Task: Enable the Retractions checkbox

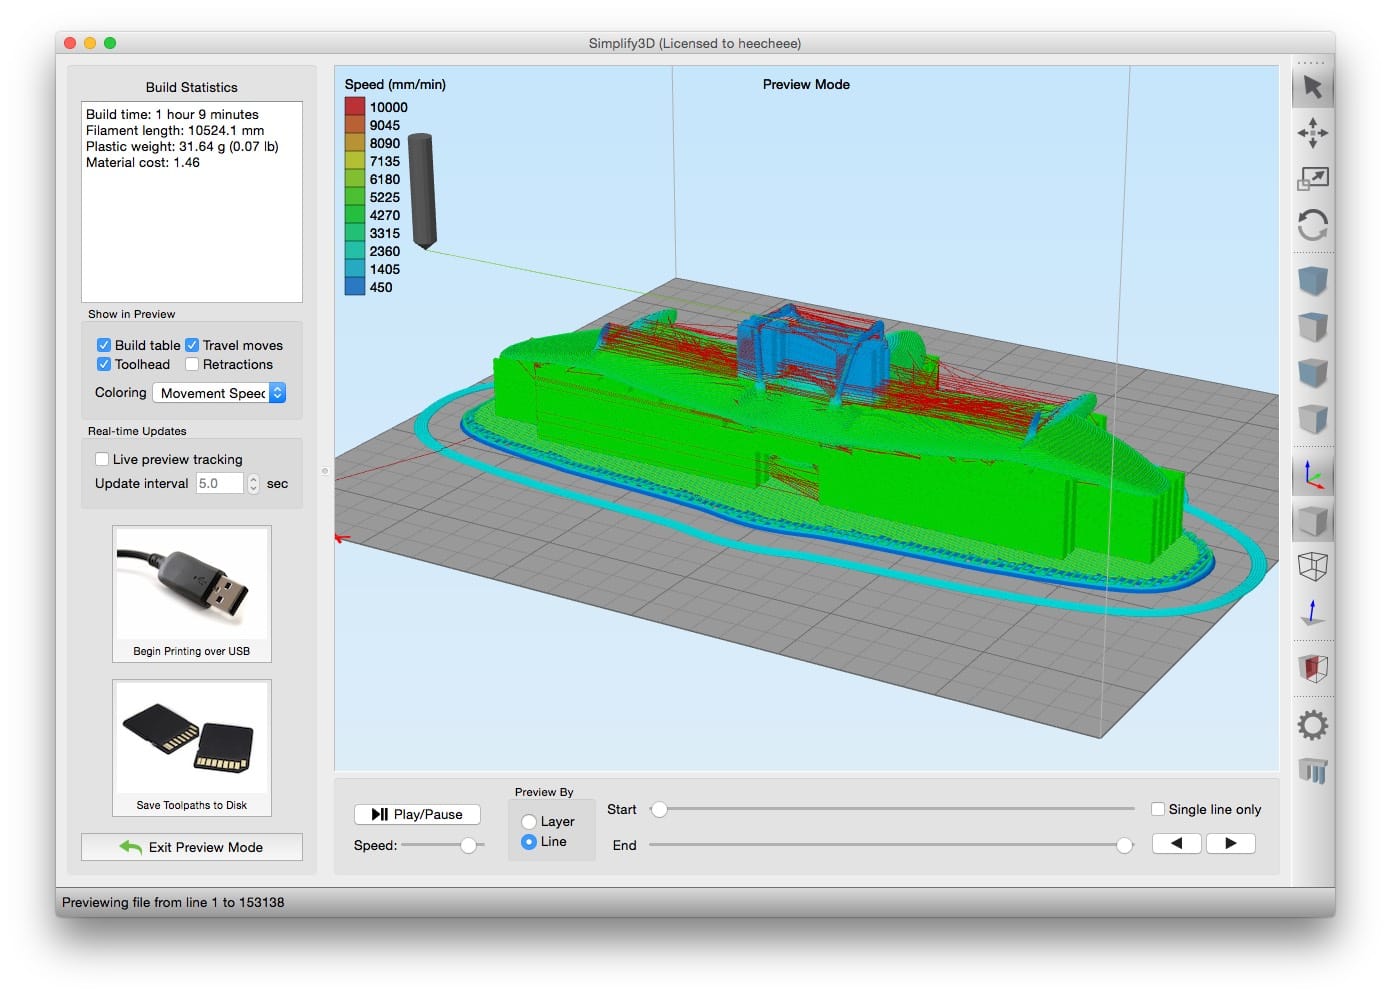Action: click(x=192, y=365)
